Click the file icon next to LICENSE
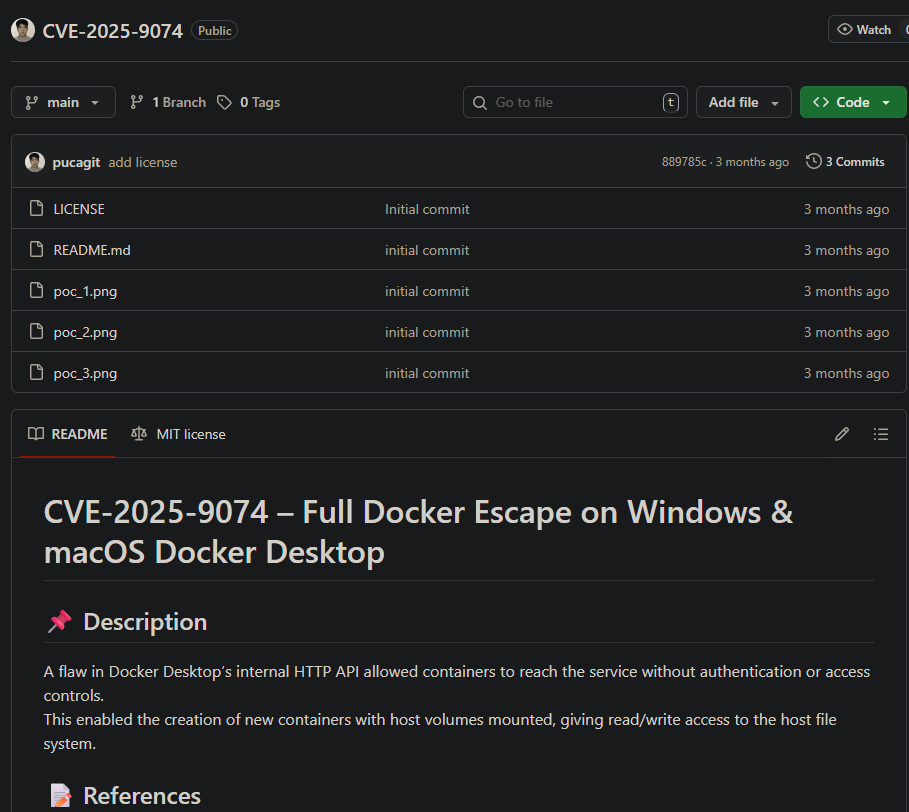The height and width of the screenshot is (812, 909). point(36,209)
